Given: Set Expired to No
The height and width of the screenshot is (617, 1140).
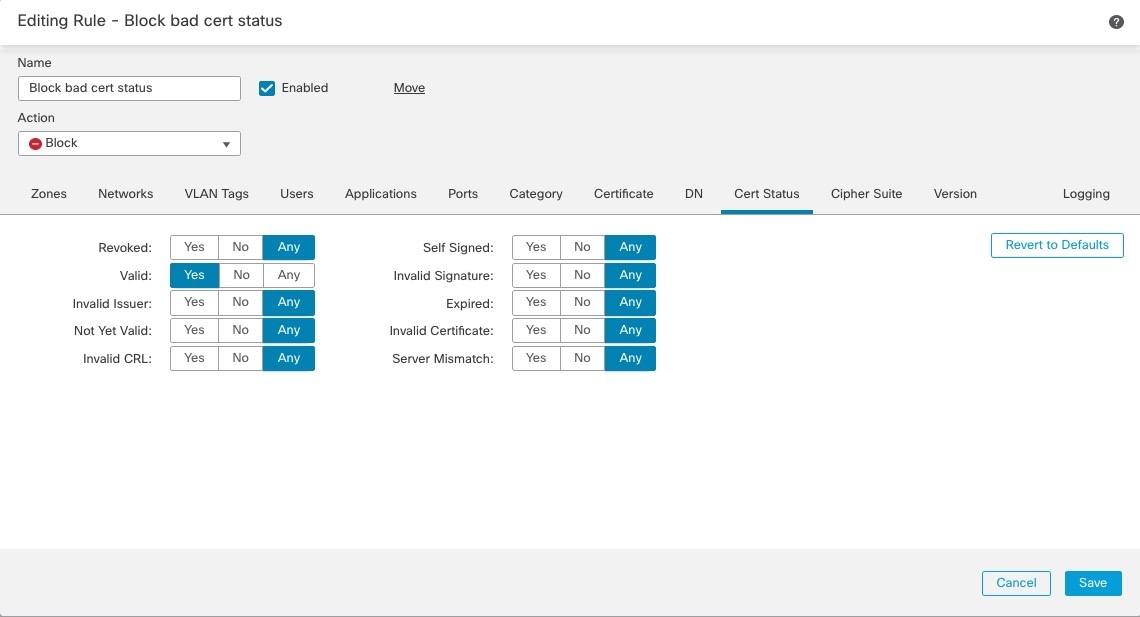Looking at the screenshot, I should (x=582, y=302).
